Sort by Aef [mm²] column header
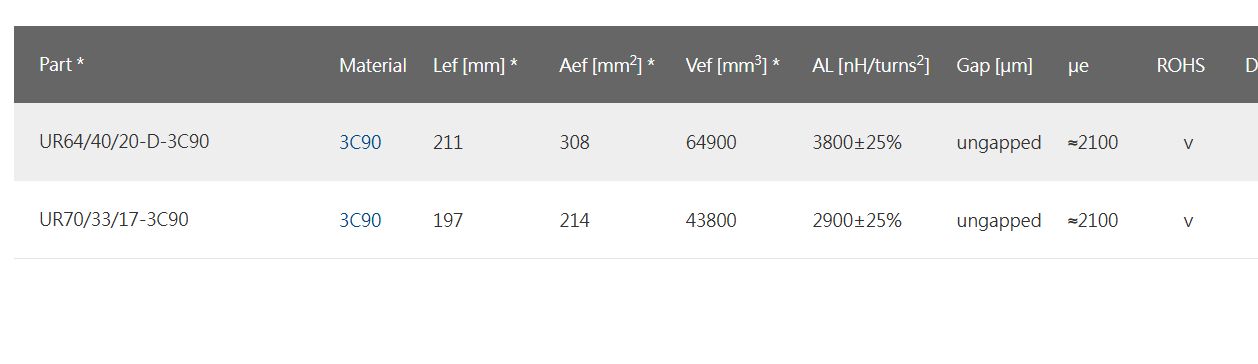The height and width of the screenshot is (364, 1258). coord(607,65)
